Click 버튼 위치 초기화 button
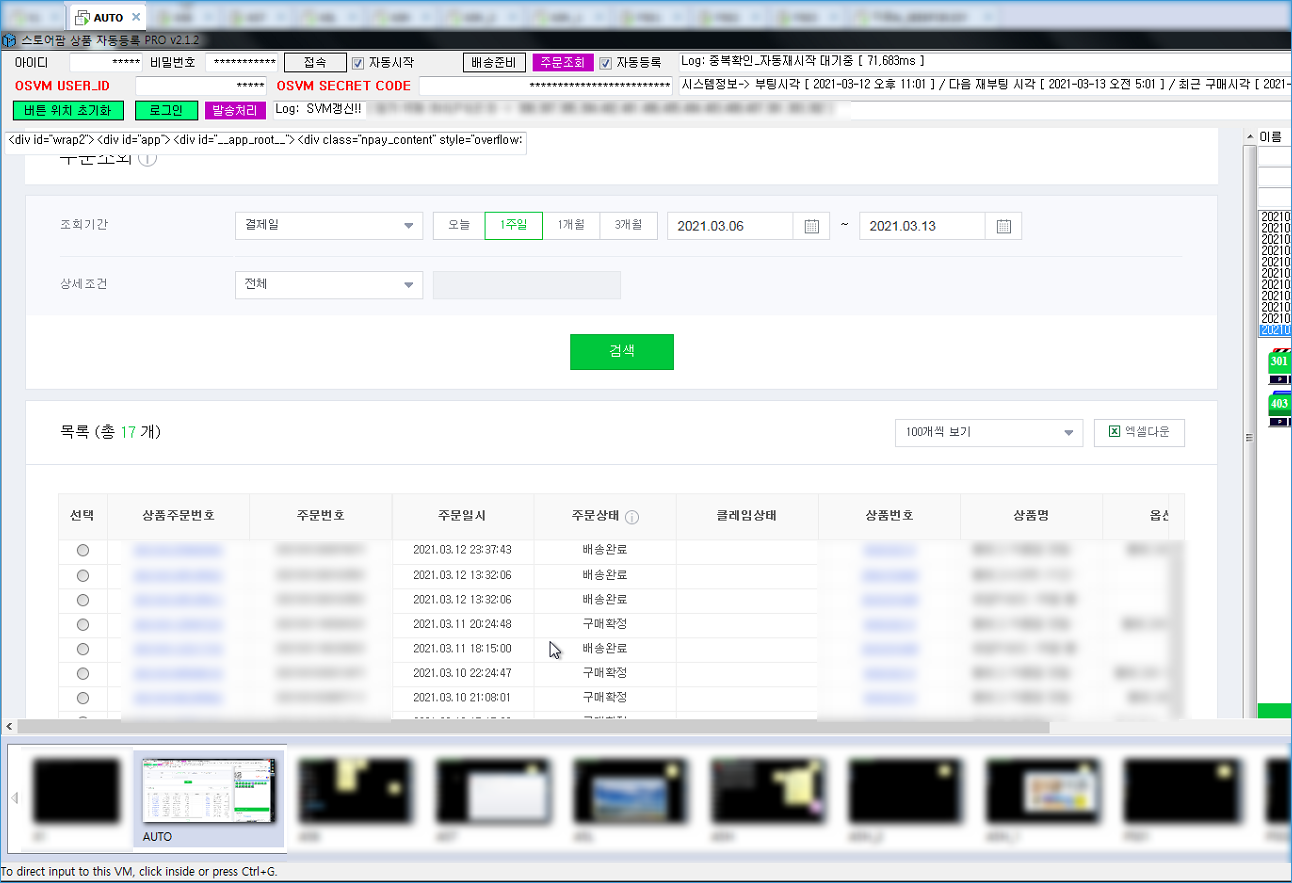This screenshot has height=883, width=1292. (69, 110)
